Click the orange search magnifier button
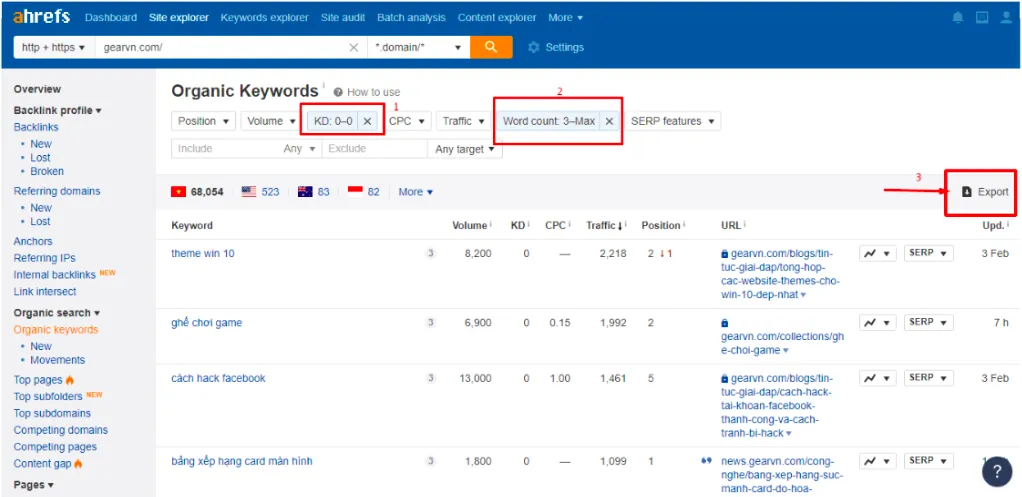The image size is (1022, 497). click(x=491, y=47)
